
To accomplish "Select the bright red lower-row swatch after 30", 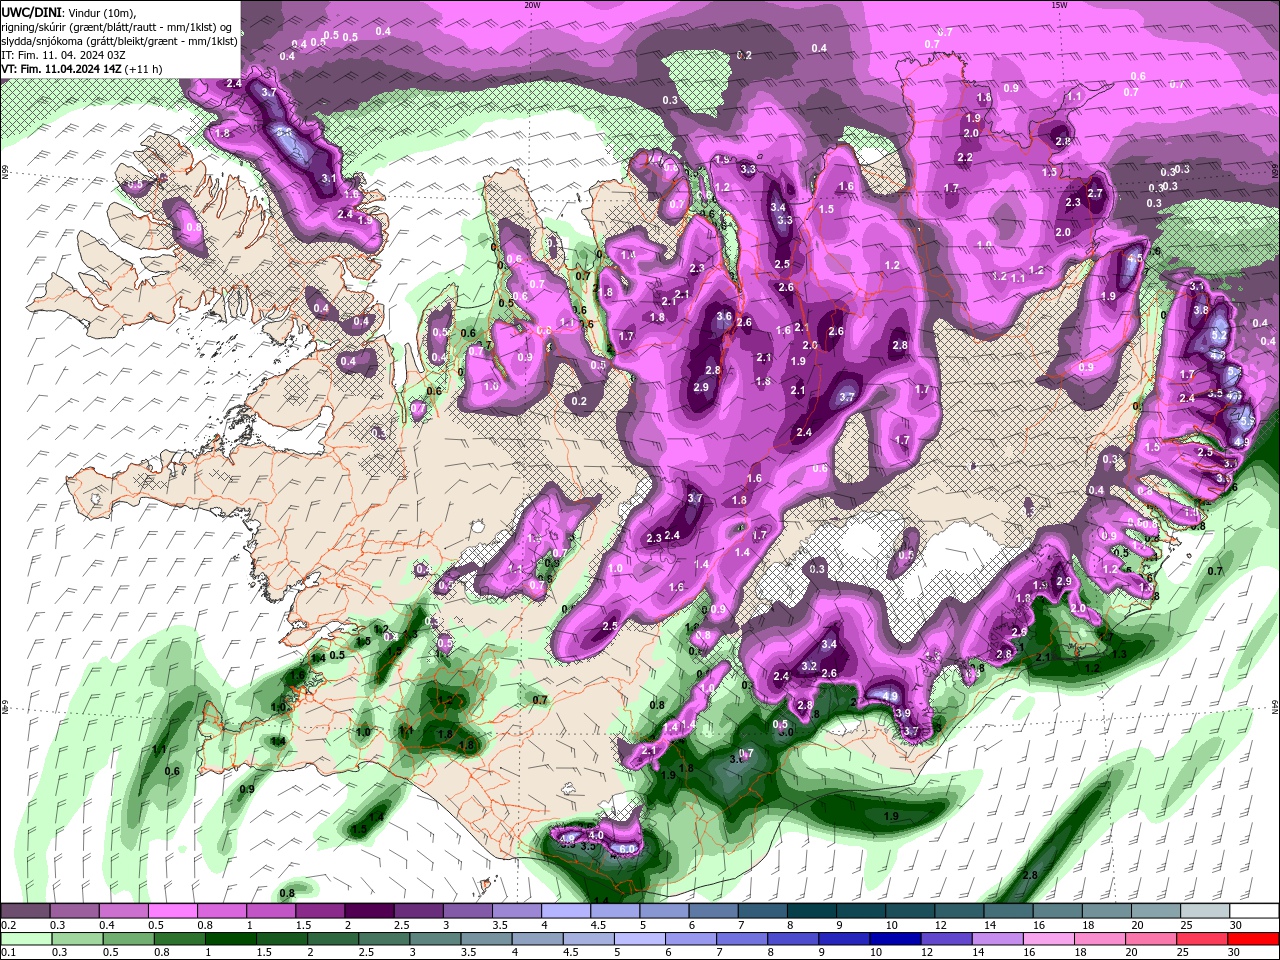I will tap(1253, 939).
